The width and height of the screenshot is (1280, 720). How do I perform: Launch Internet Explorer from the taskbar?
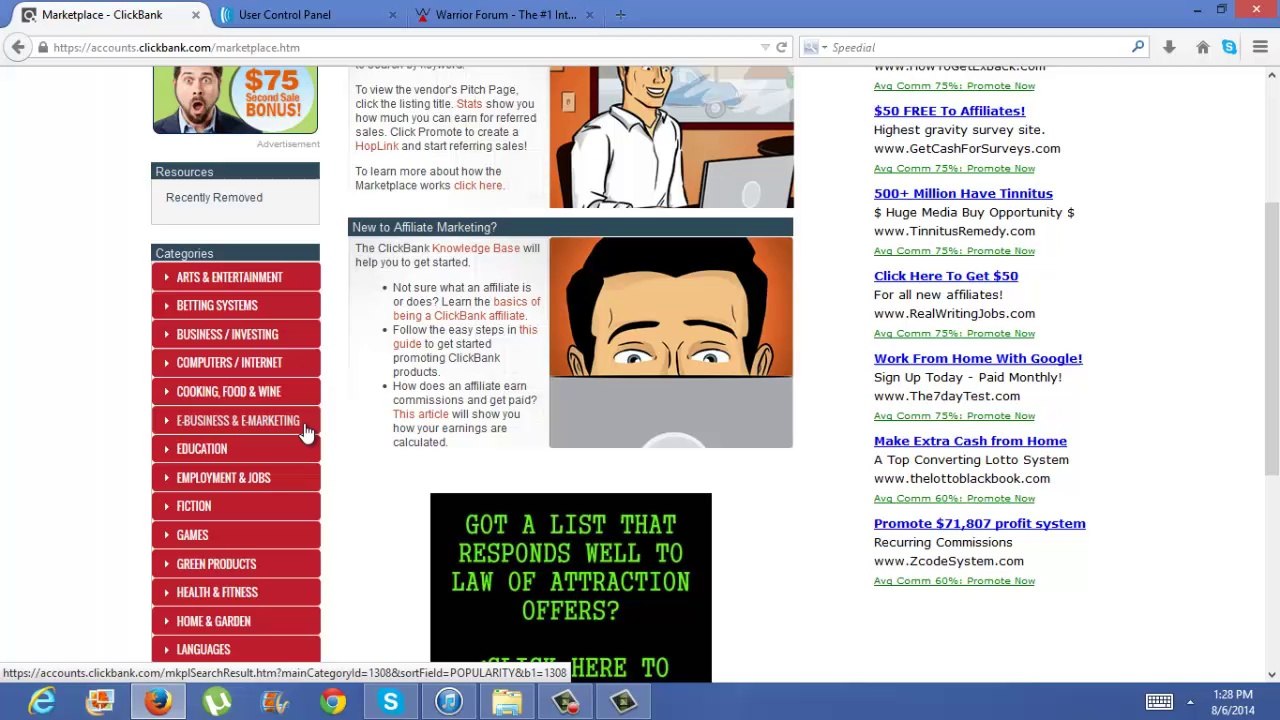42,702
